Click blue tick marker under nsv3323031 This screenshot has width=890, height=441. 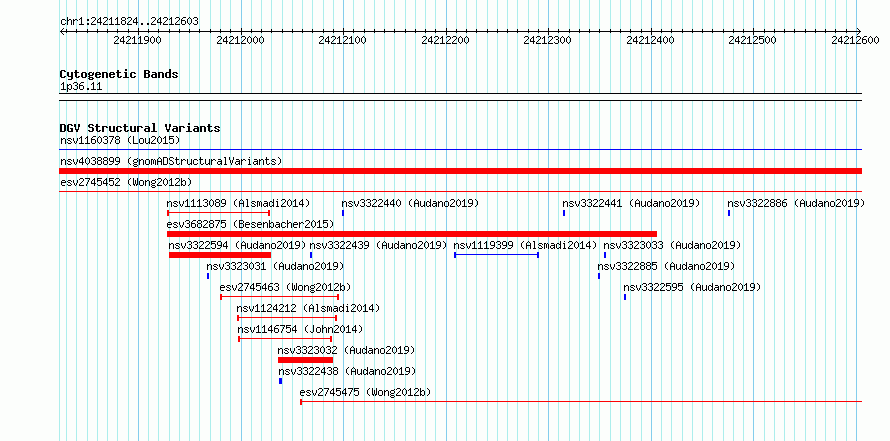point(208,276)
